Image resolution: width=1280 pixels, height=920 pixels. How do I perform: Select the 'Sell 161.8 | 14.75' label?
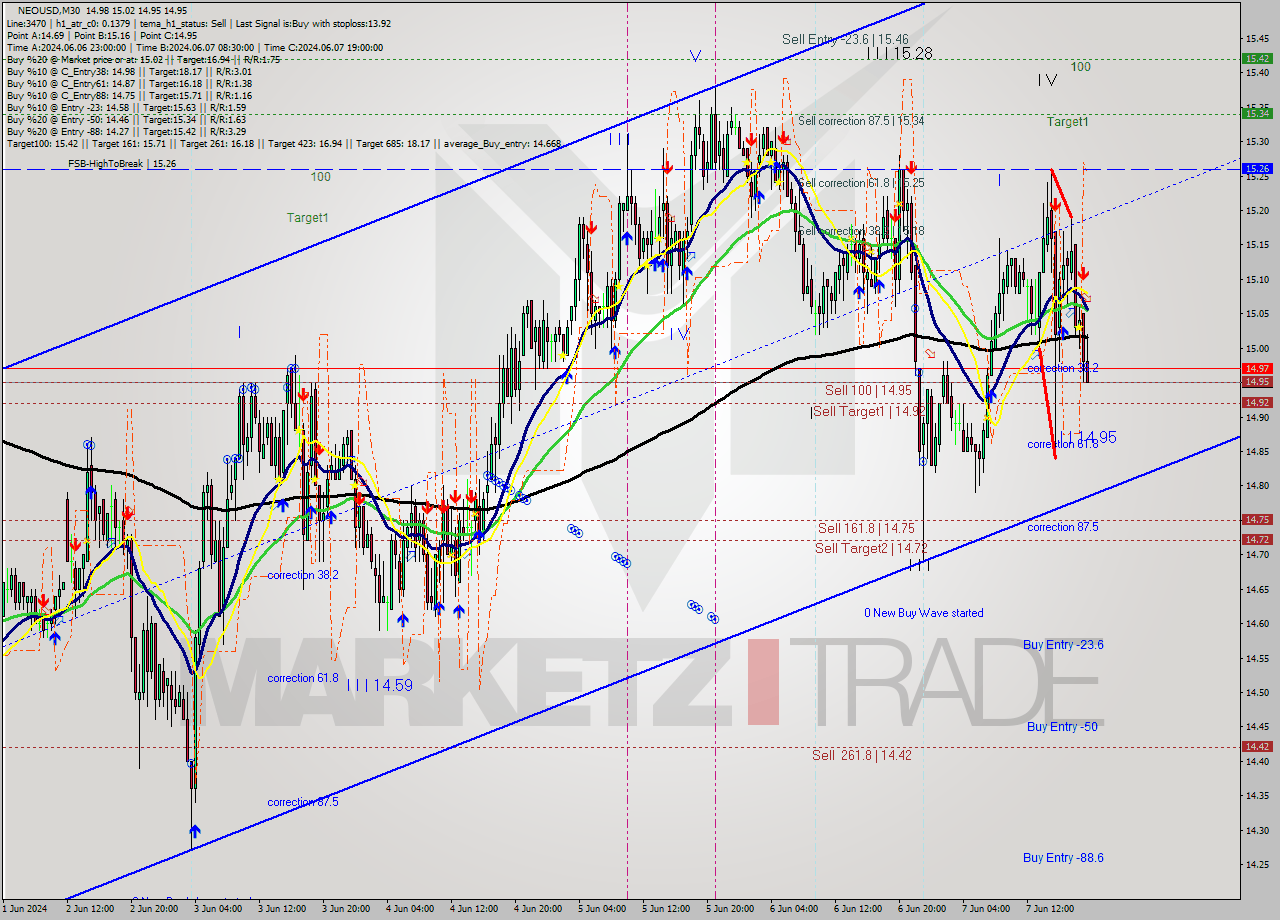point(866,528)
